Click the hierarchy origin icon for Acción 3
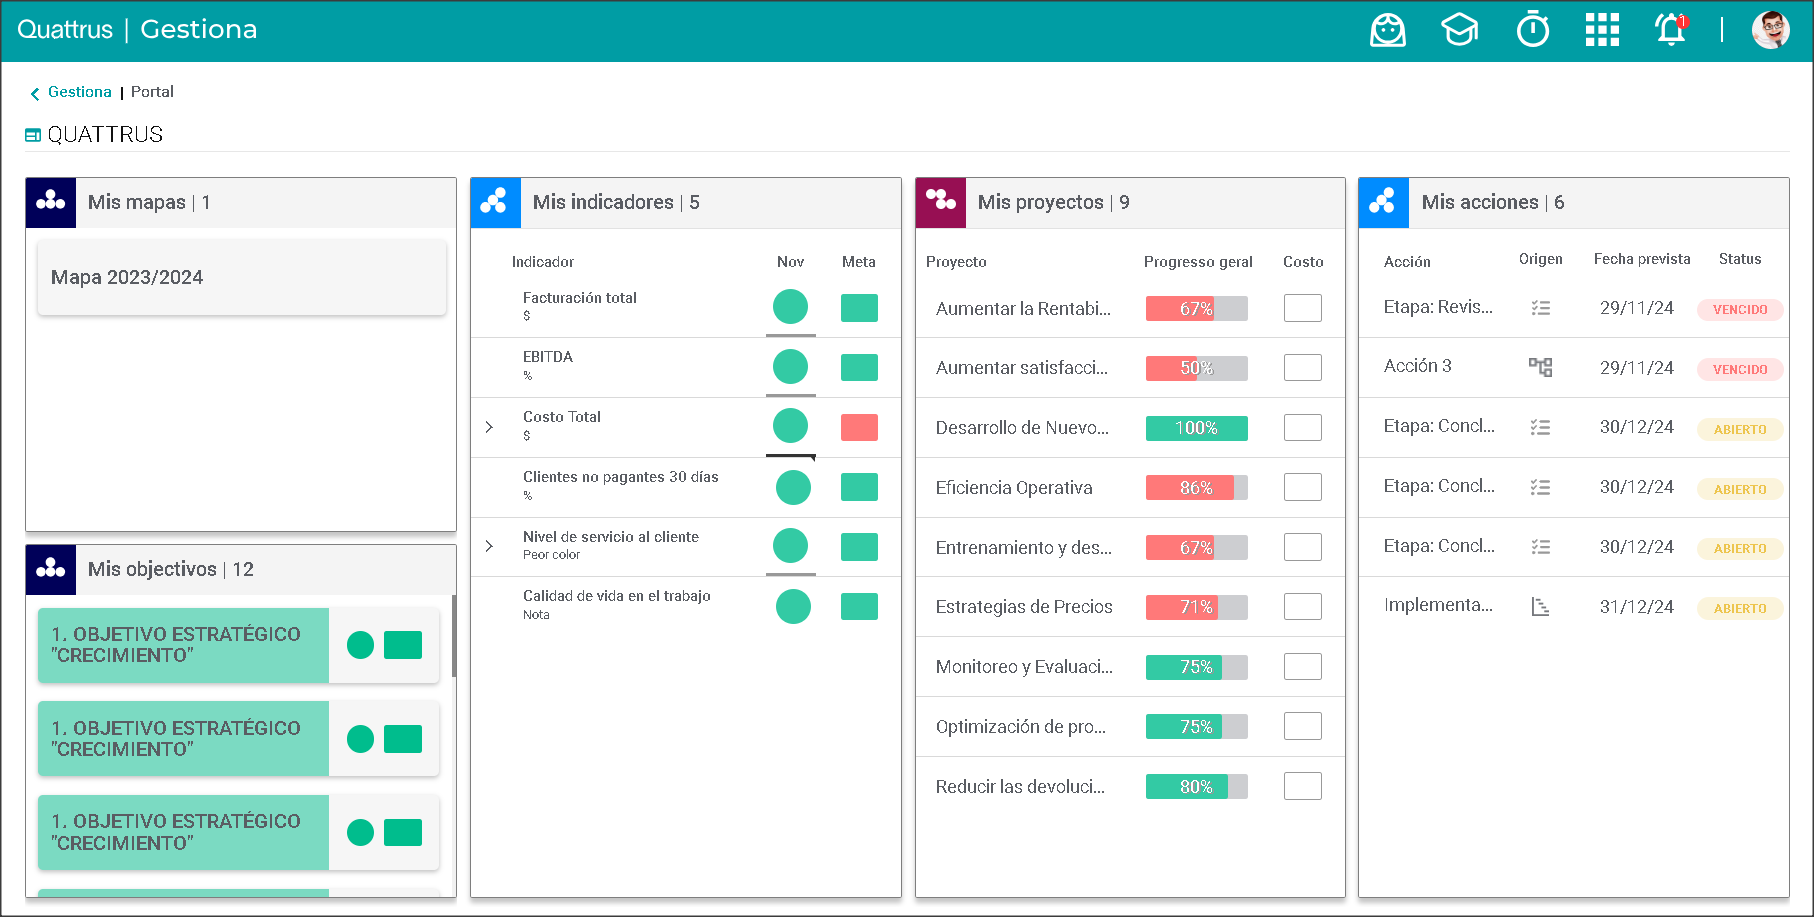1814x917 pixels. (x=1540, y=367)
